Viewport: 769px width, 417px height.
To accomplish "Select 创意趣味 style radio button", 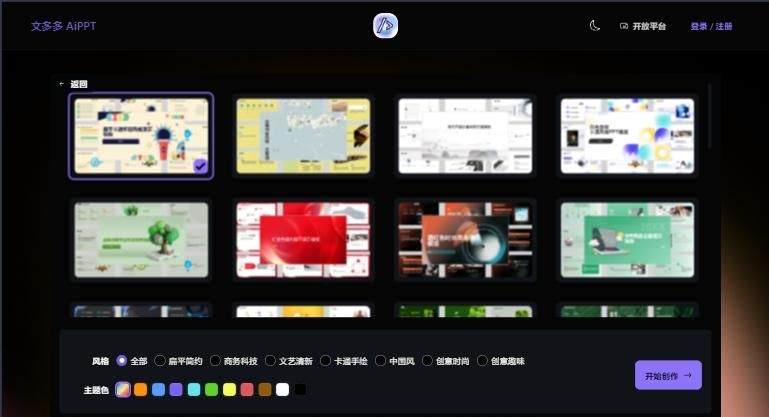I will [x=482, y=361].
